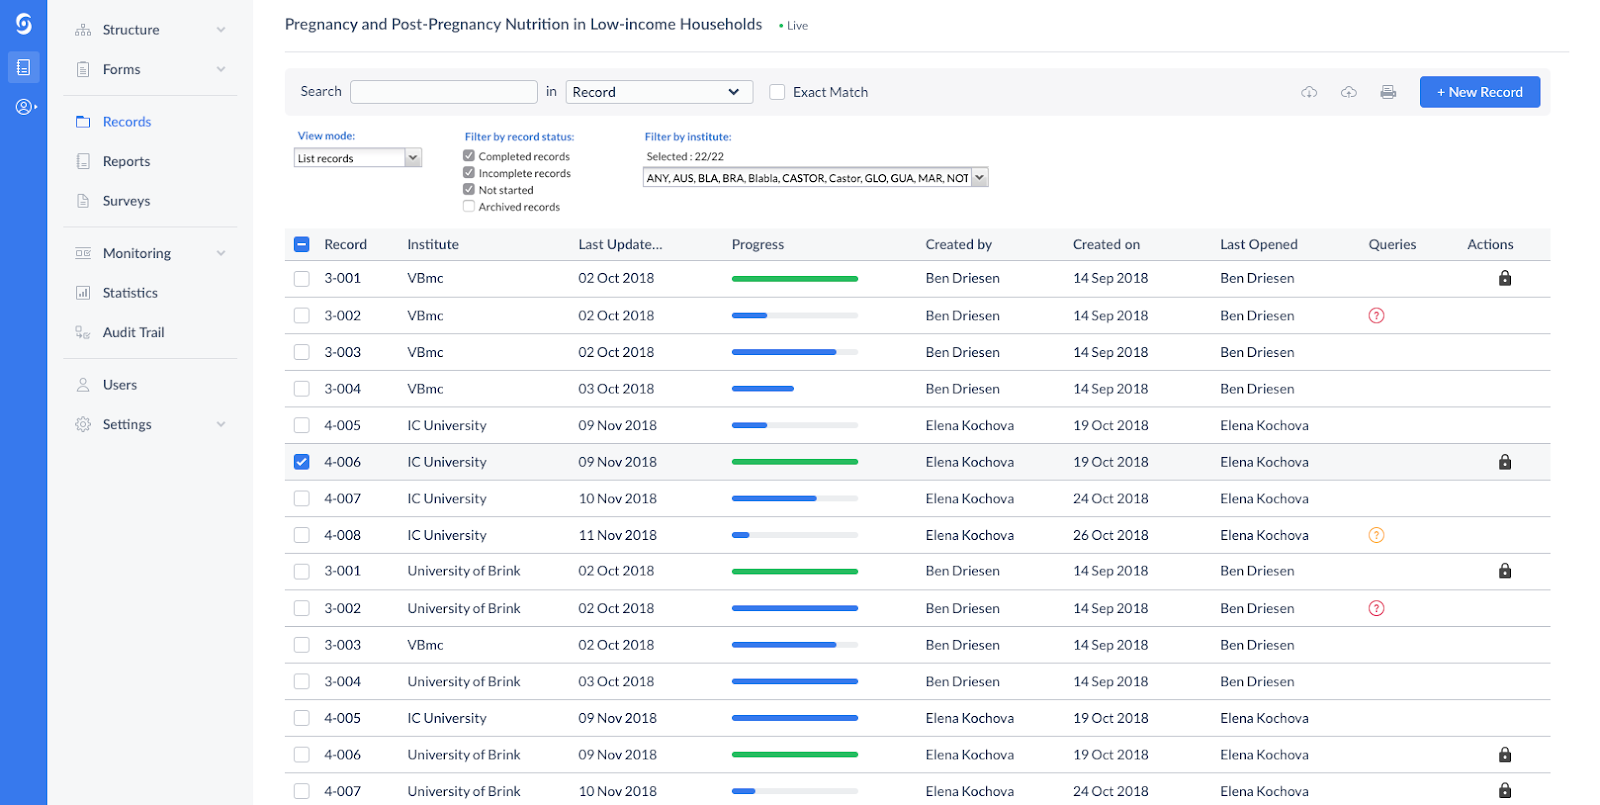Uncheck the Not started filter
1600x805 pixels.
[x=469, y=189]
